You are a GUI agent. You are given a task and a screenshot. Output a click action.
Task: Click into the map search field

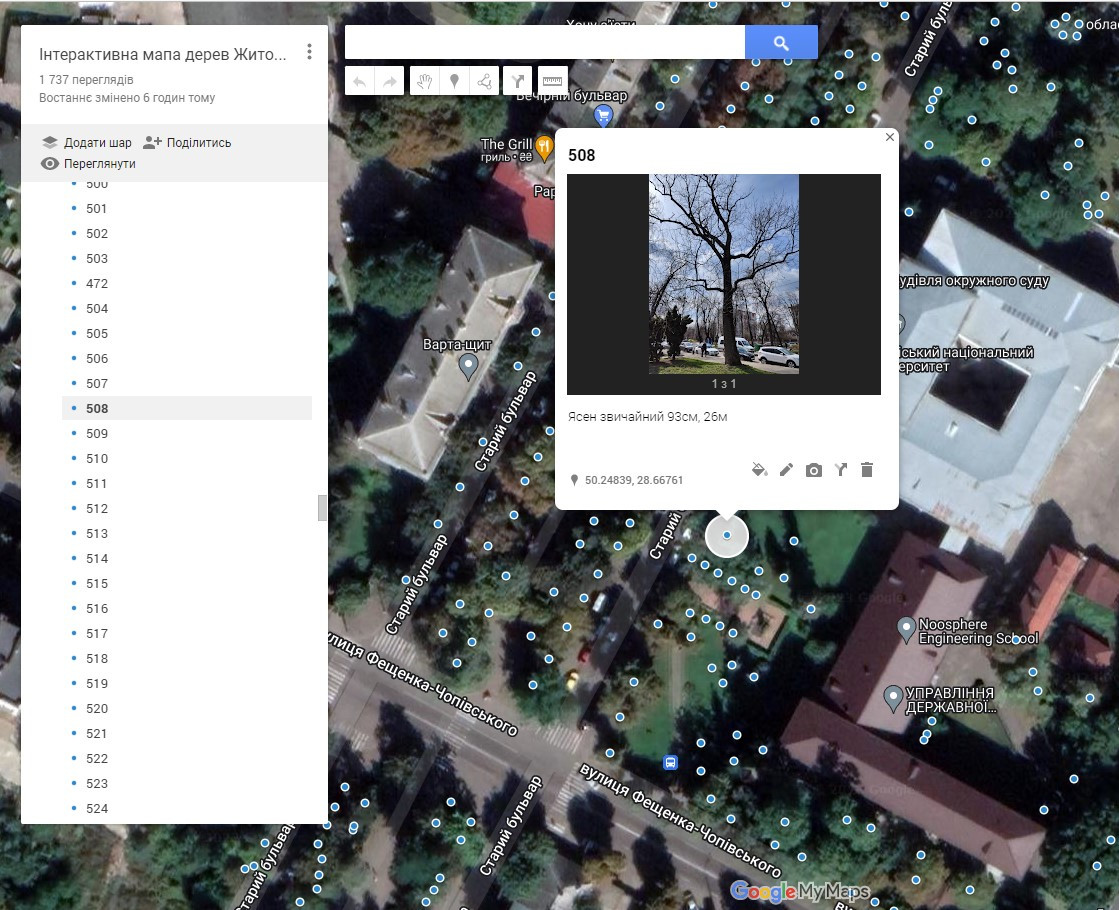pyautogui.click(x=545, y=43)
